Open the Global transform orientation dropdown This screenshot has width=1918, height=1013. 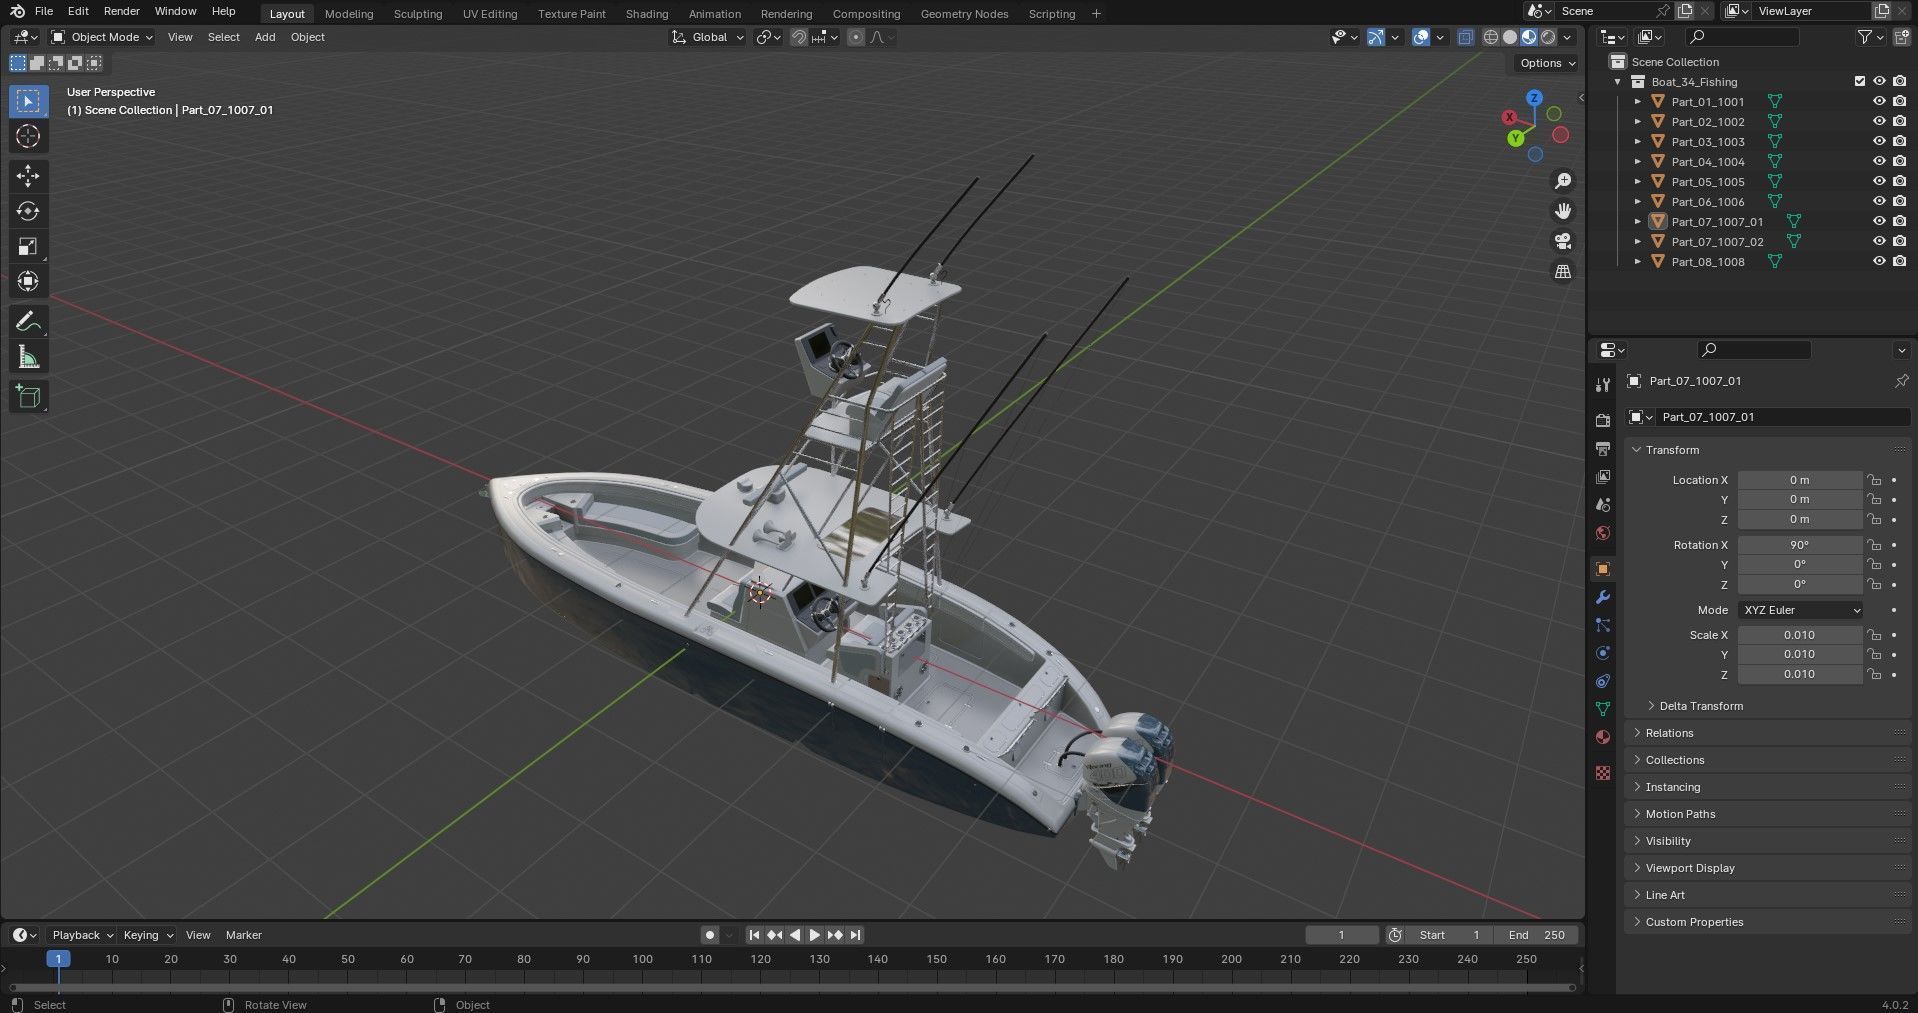(x=708, y=37)
